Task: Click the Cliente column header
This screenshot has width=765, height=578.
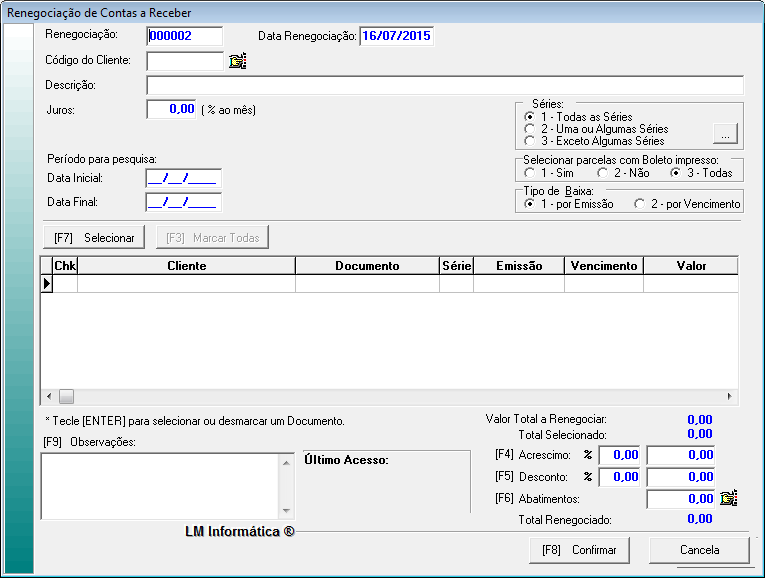Action: click(x=186, y=266)
